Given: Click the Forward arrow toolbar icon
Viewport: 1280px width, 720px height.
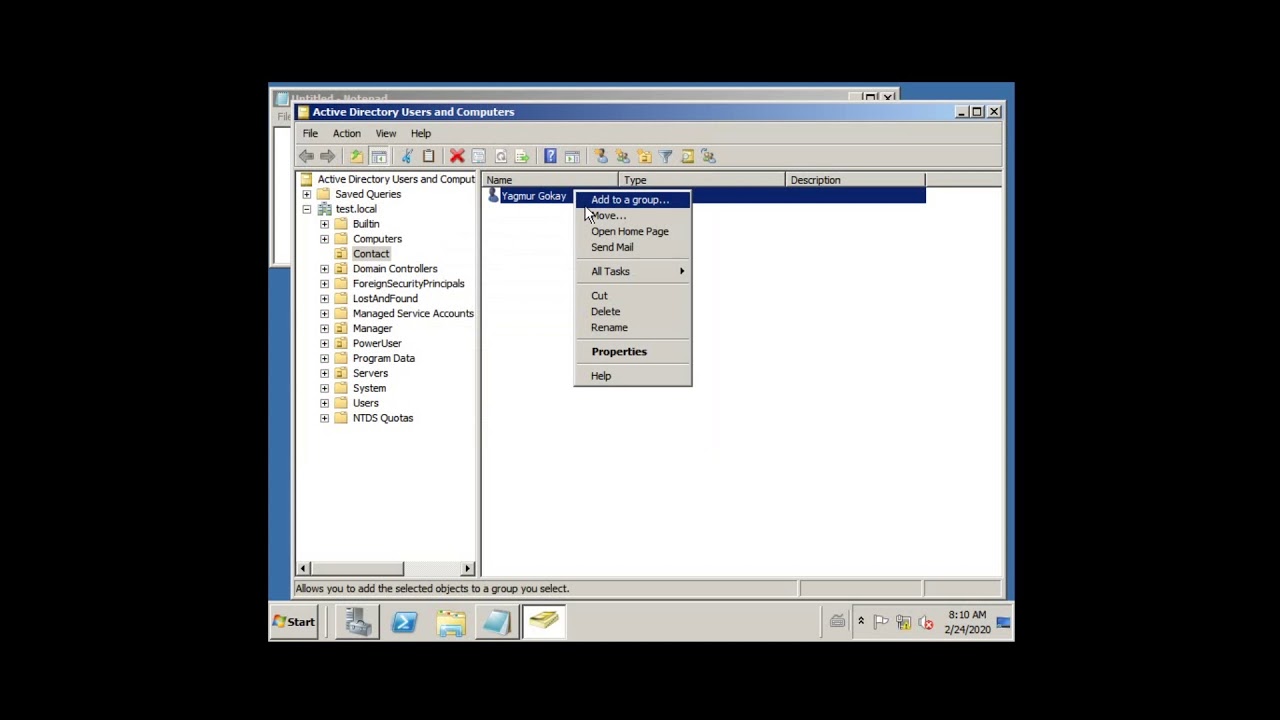Looking at the screenshot, I should coord(327,156).
